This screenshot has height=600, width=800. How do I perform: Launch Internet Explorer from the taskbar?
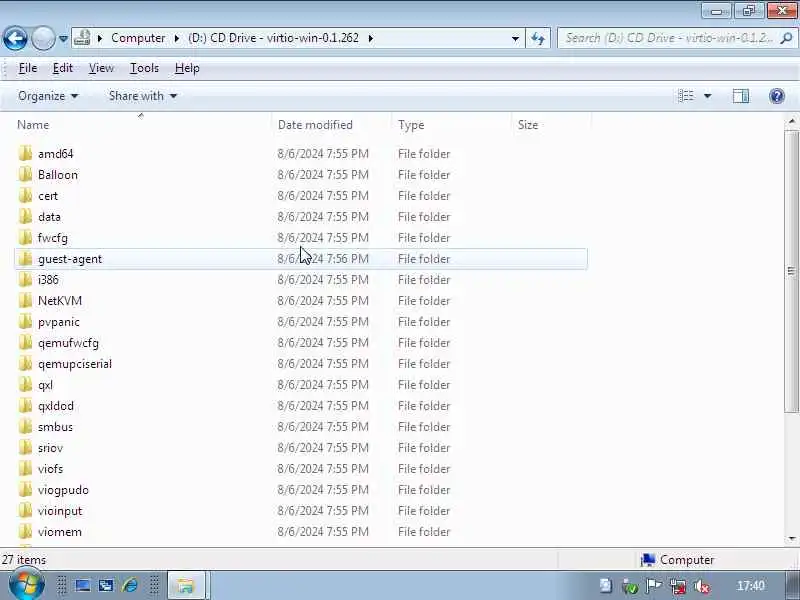pyautogui.click(x=130, y=586)
